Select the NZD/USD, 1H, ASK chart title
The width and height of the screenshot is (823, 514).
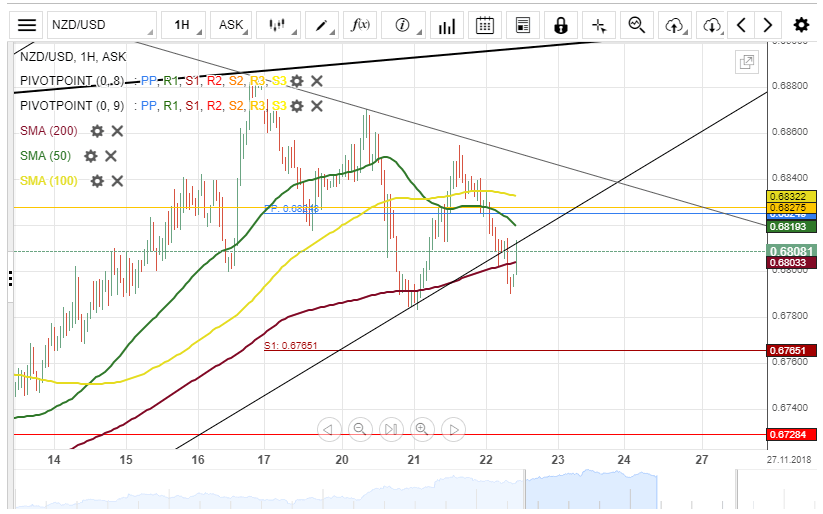click(x=73, y=57)
